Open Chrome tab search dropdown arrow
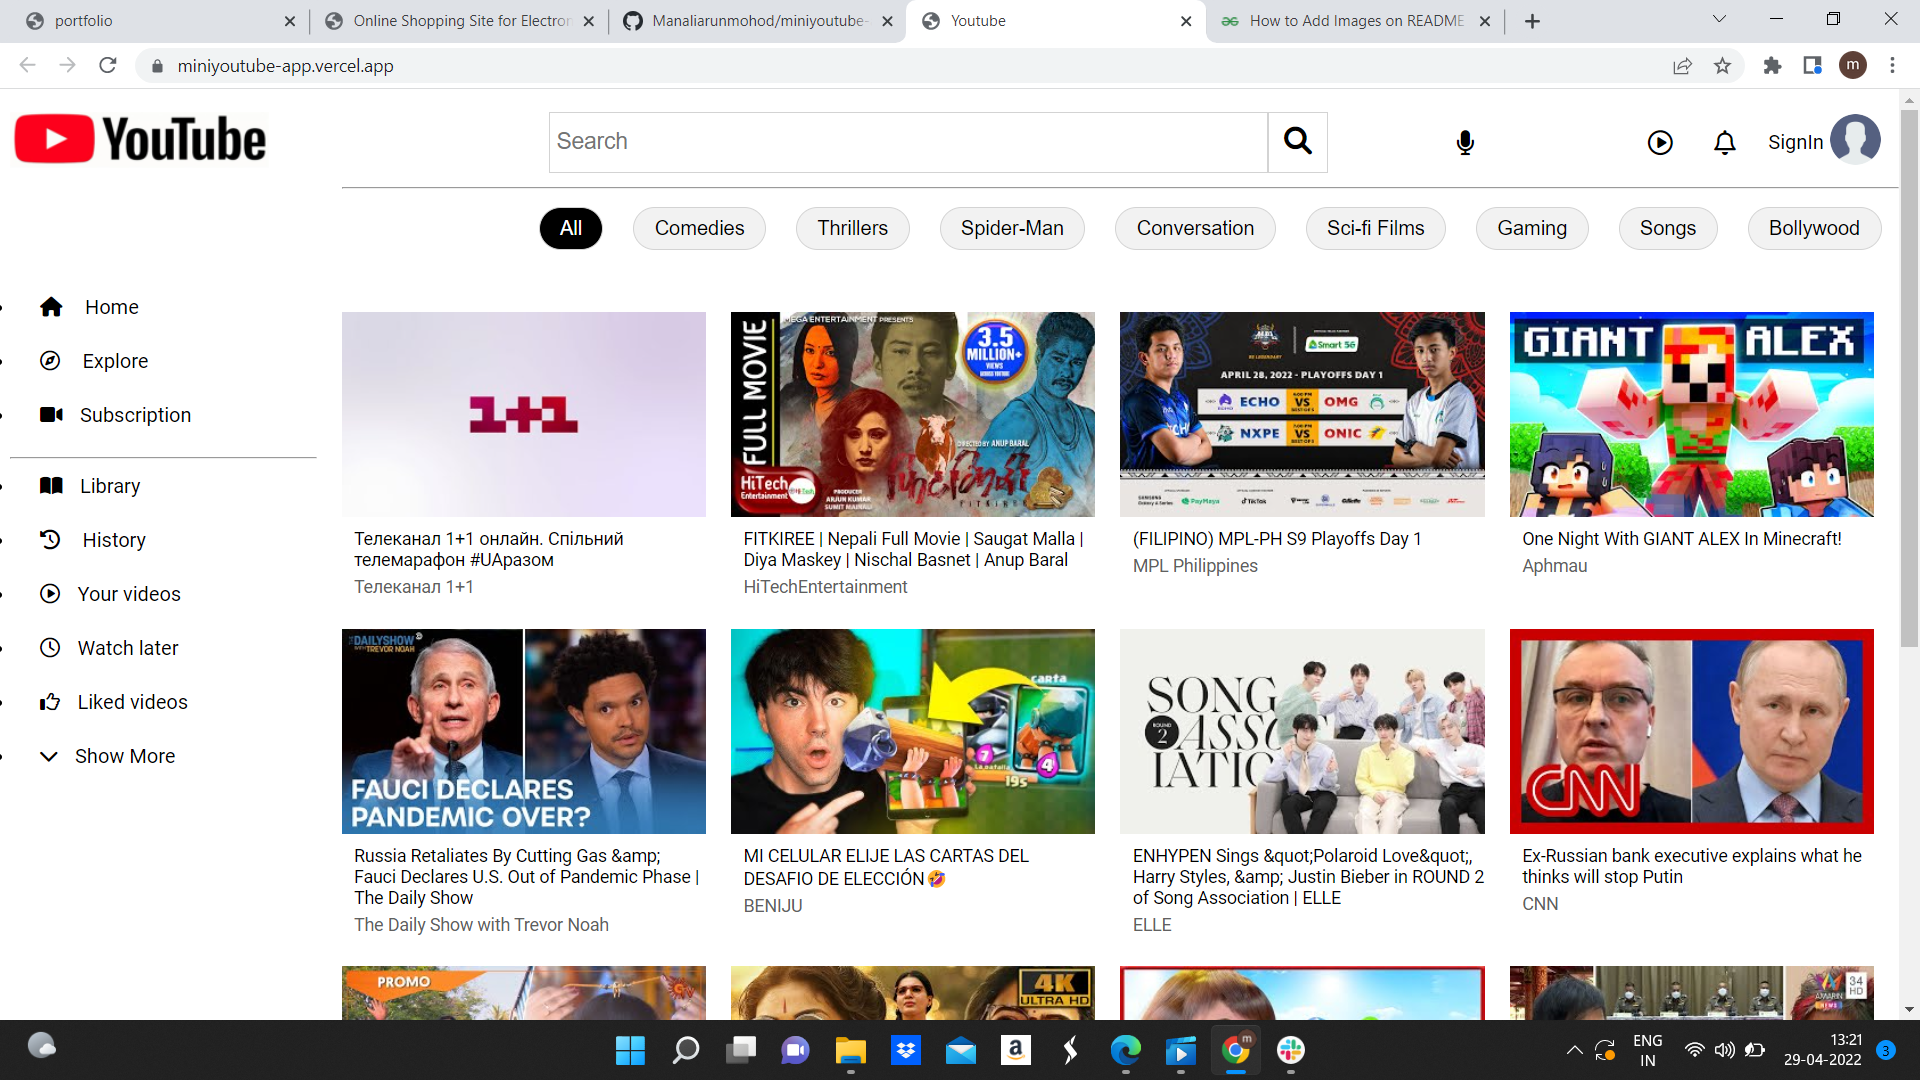Screen dimensions: 1920x1080 1718,19
